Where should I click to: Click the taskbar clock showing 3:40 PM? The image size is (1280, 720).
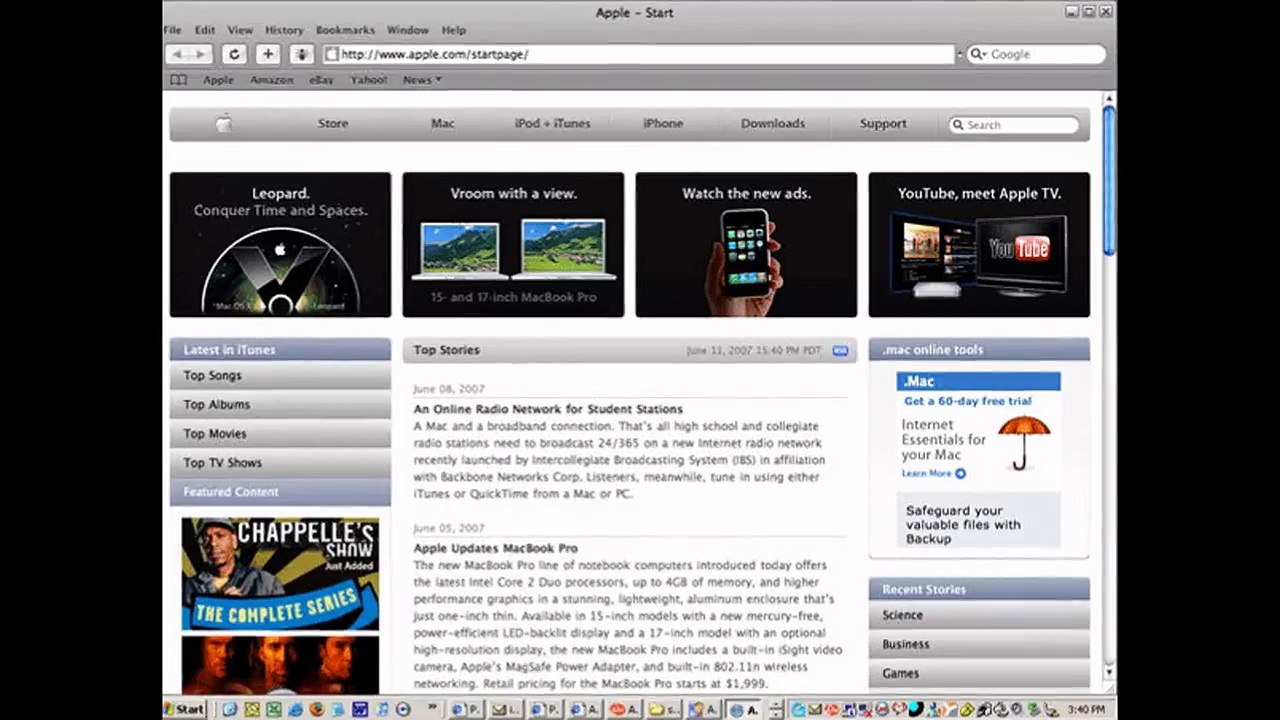[x=1085, y=710]
